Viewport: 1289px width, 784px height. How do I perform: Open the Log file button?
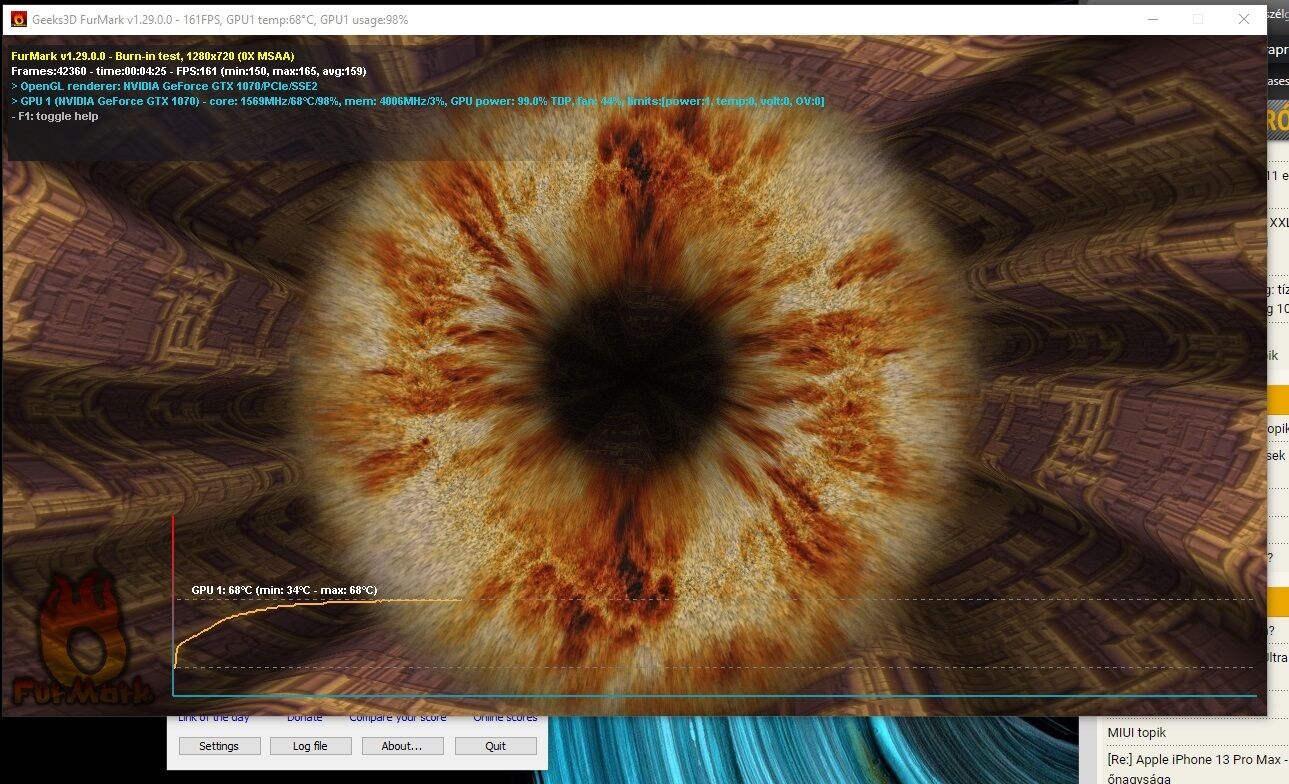coord(310,746)
